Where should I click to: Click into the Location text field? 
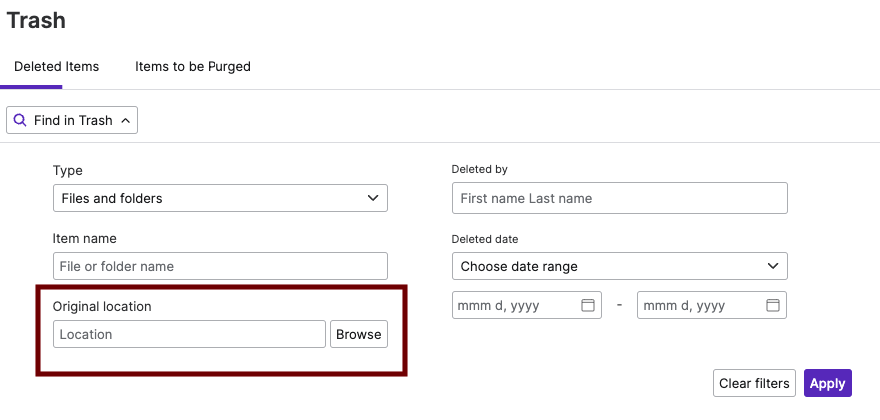[190, 334]
